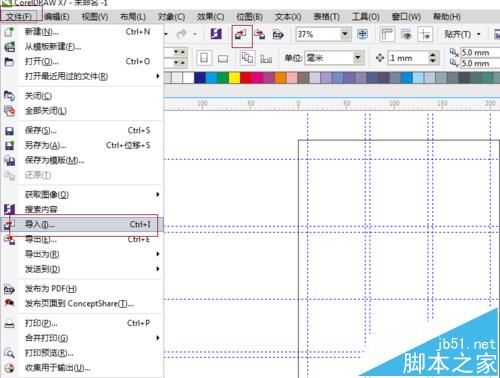Open the Window menu

pos(406,16)
